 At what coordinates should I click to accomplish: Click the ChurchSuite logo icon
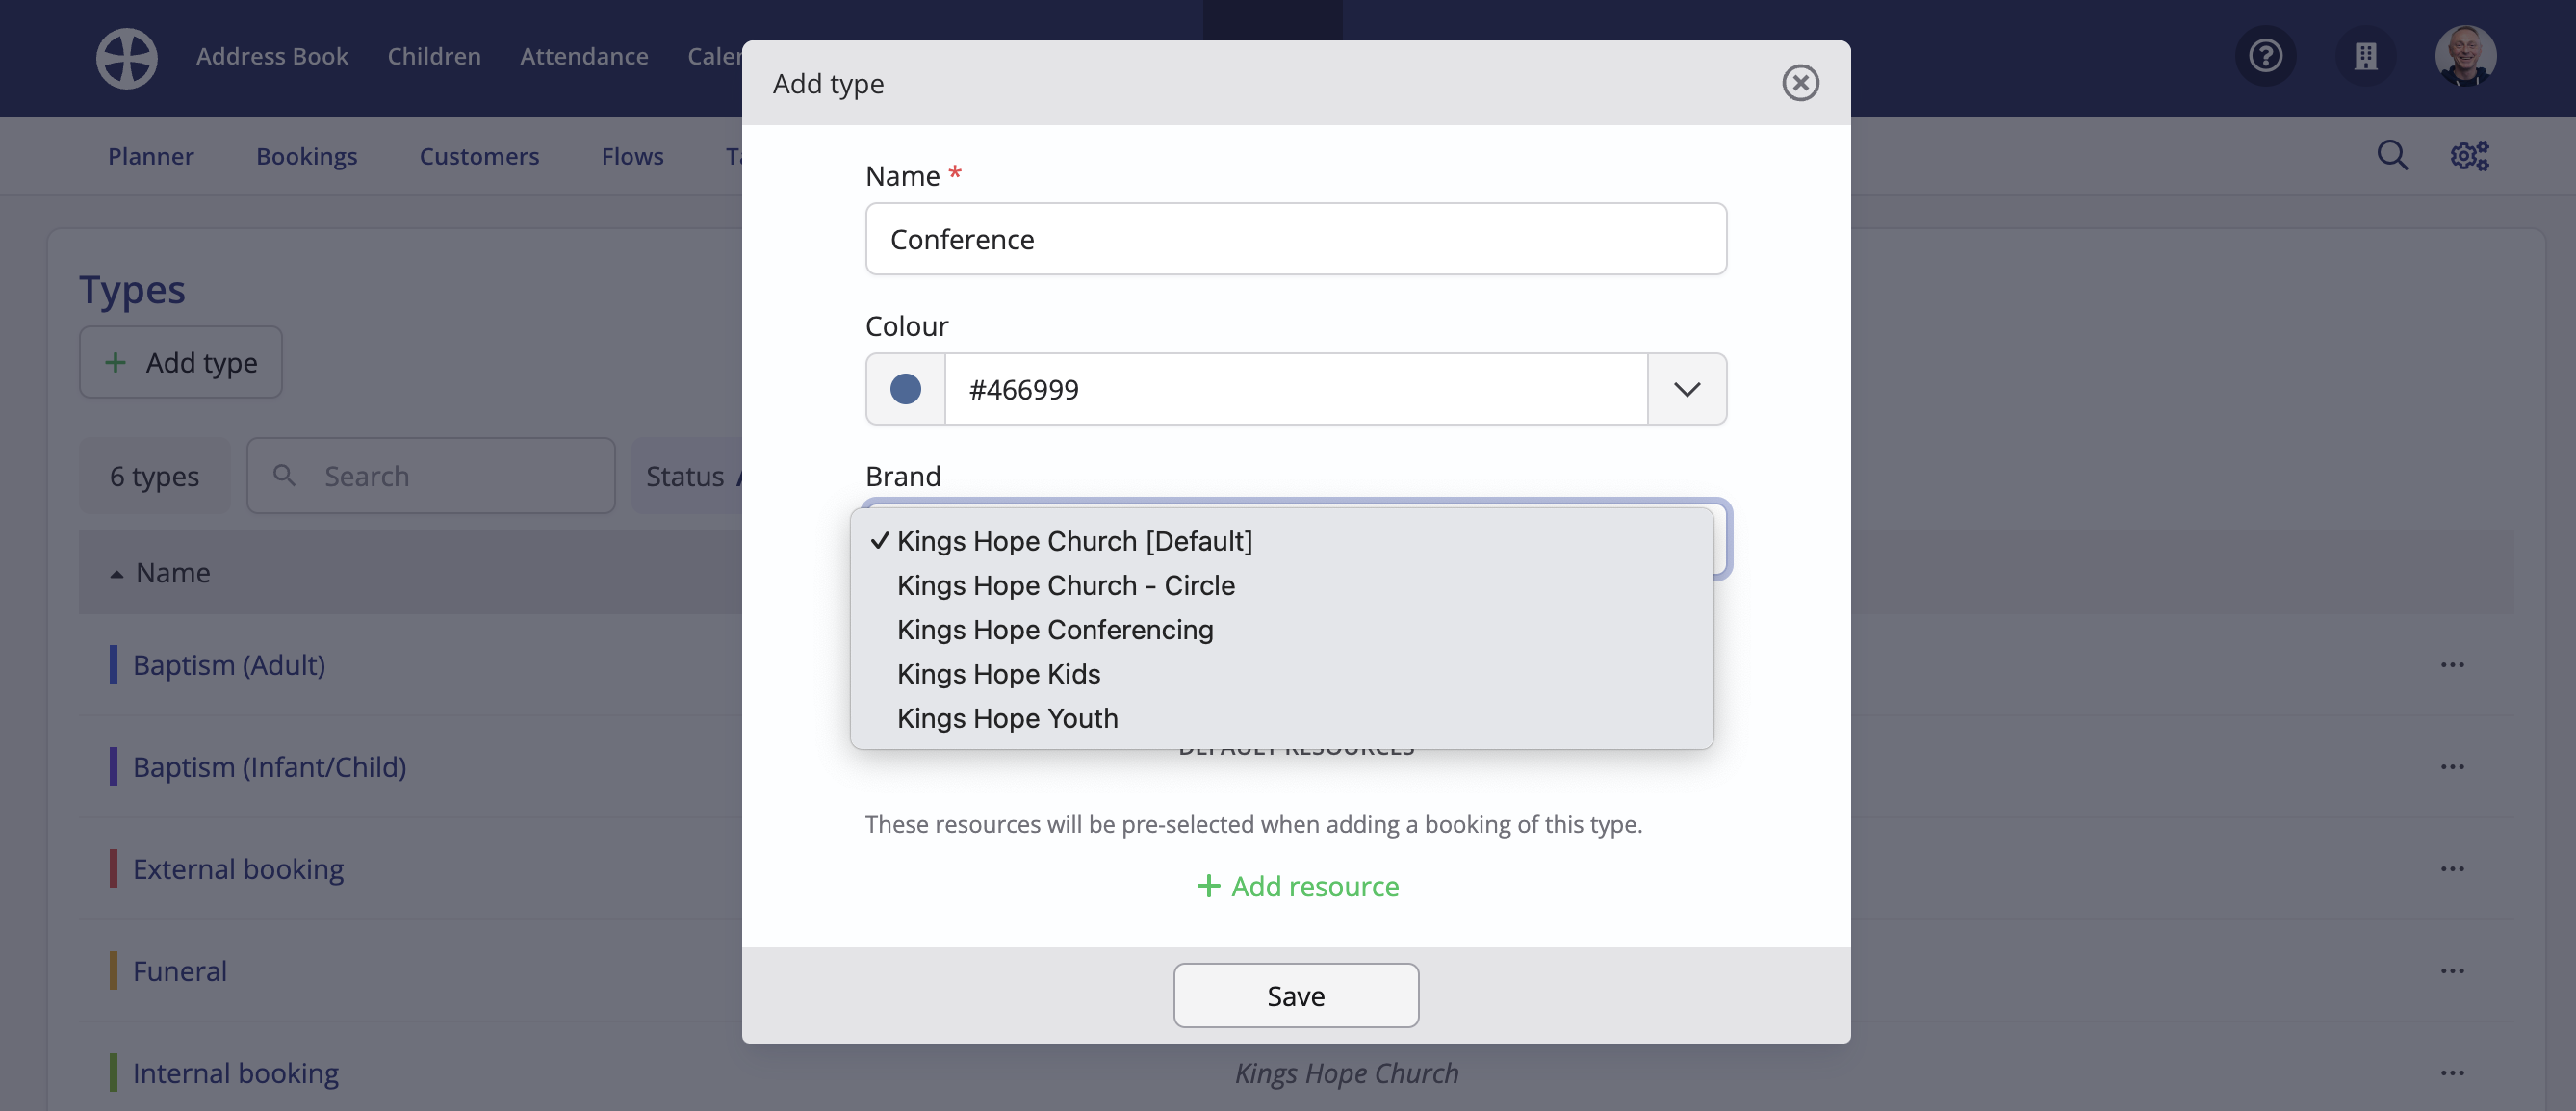click(x=126, y=57)
